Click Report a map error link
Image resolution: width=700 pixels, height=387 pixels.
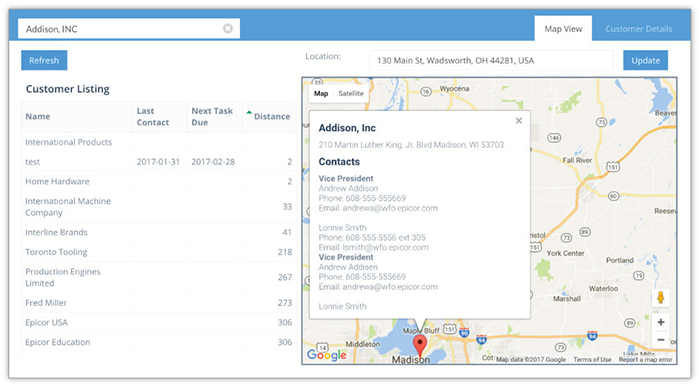[x=645, y=359]
